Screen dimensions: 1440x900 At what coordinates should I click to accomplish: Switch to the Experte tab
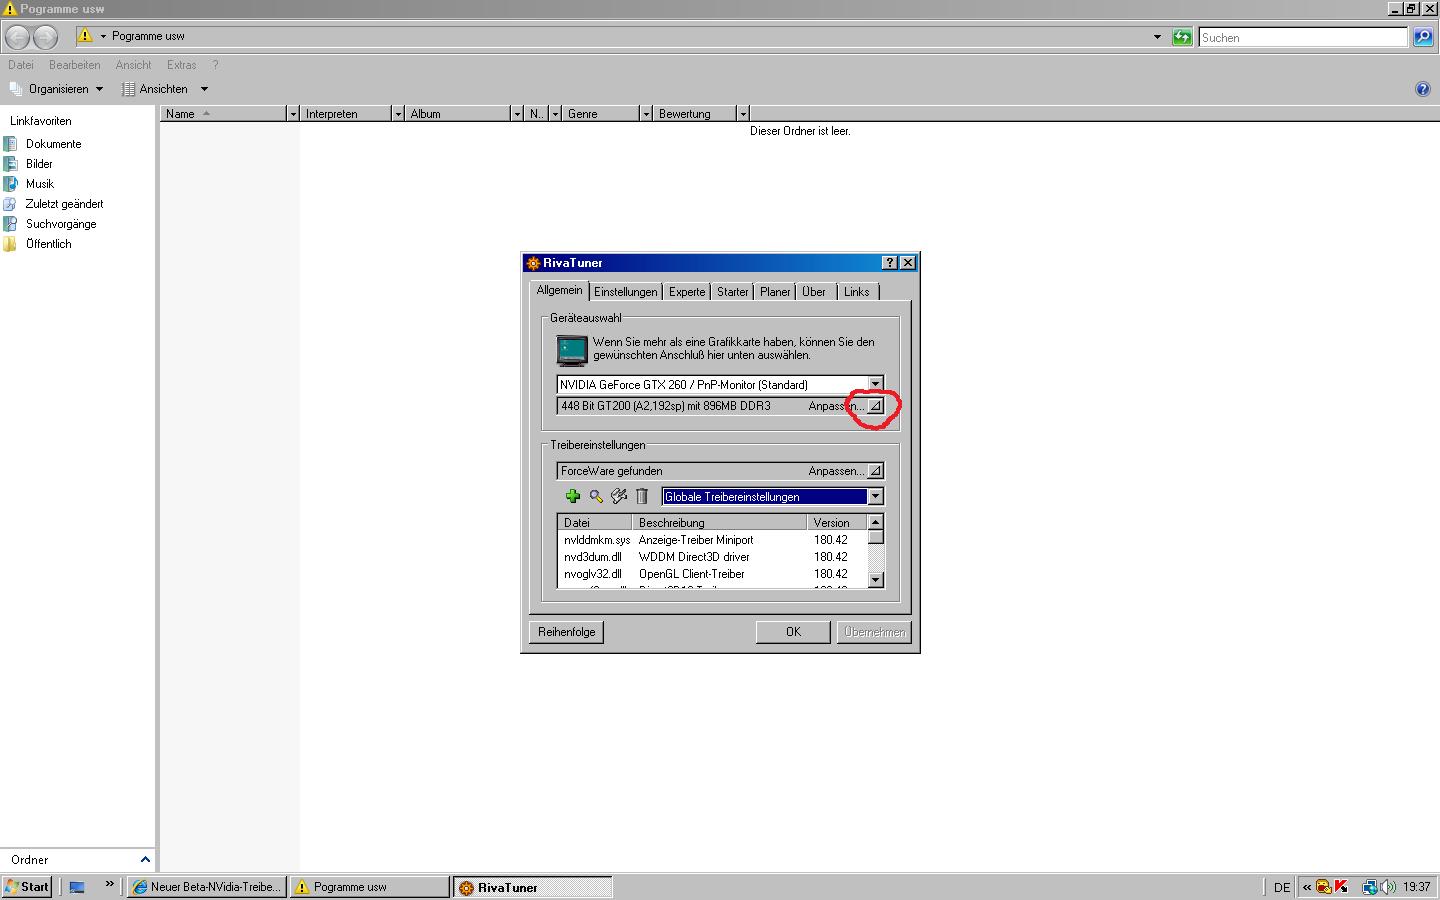[687, 292]
